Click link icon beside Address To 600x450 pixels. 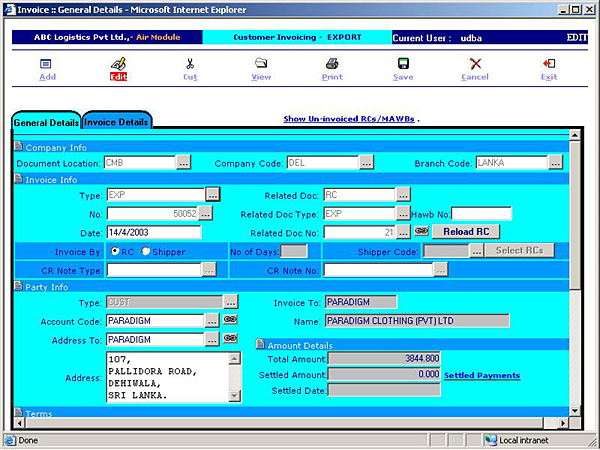point(230,338)
